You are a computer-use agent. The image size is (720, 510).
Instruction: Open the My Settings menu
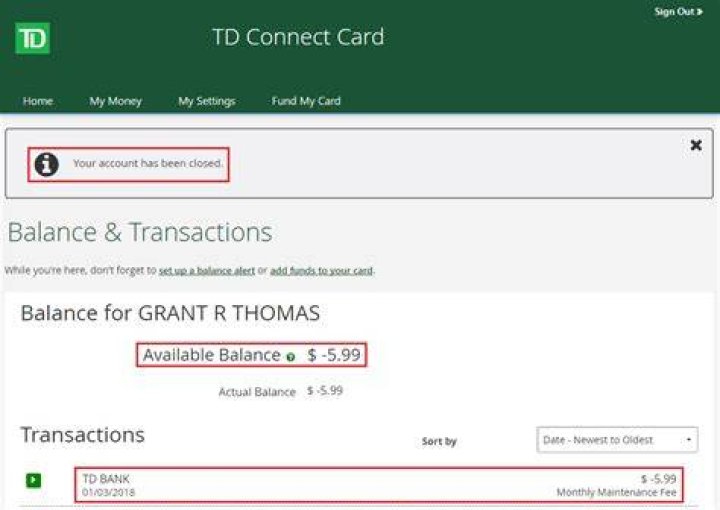[207, 101]
